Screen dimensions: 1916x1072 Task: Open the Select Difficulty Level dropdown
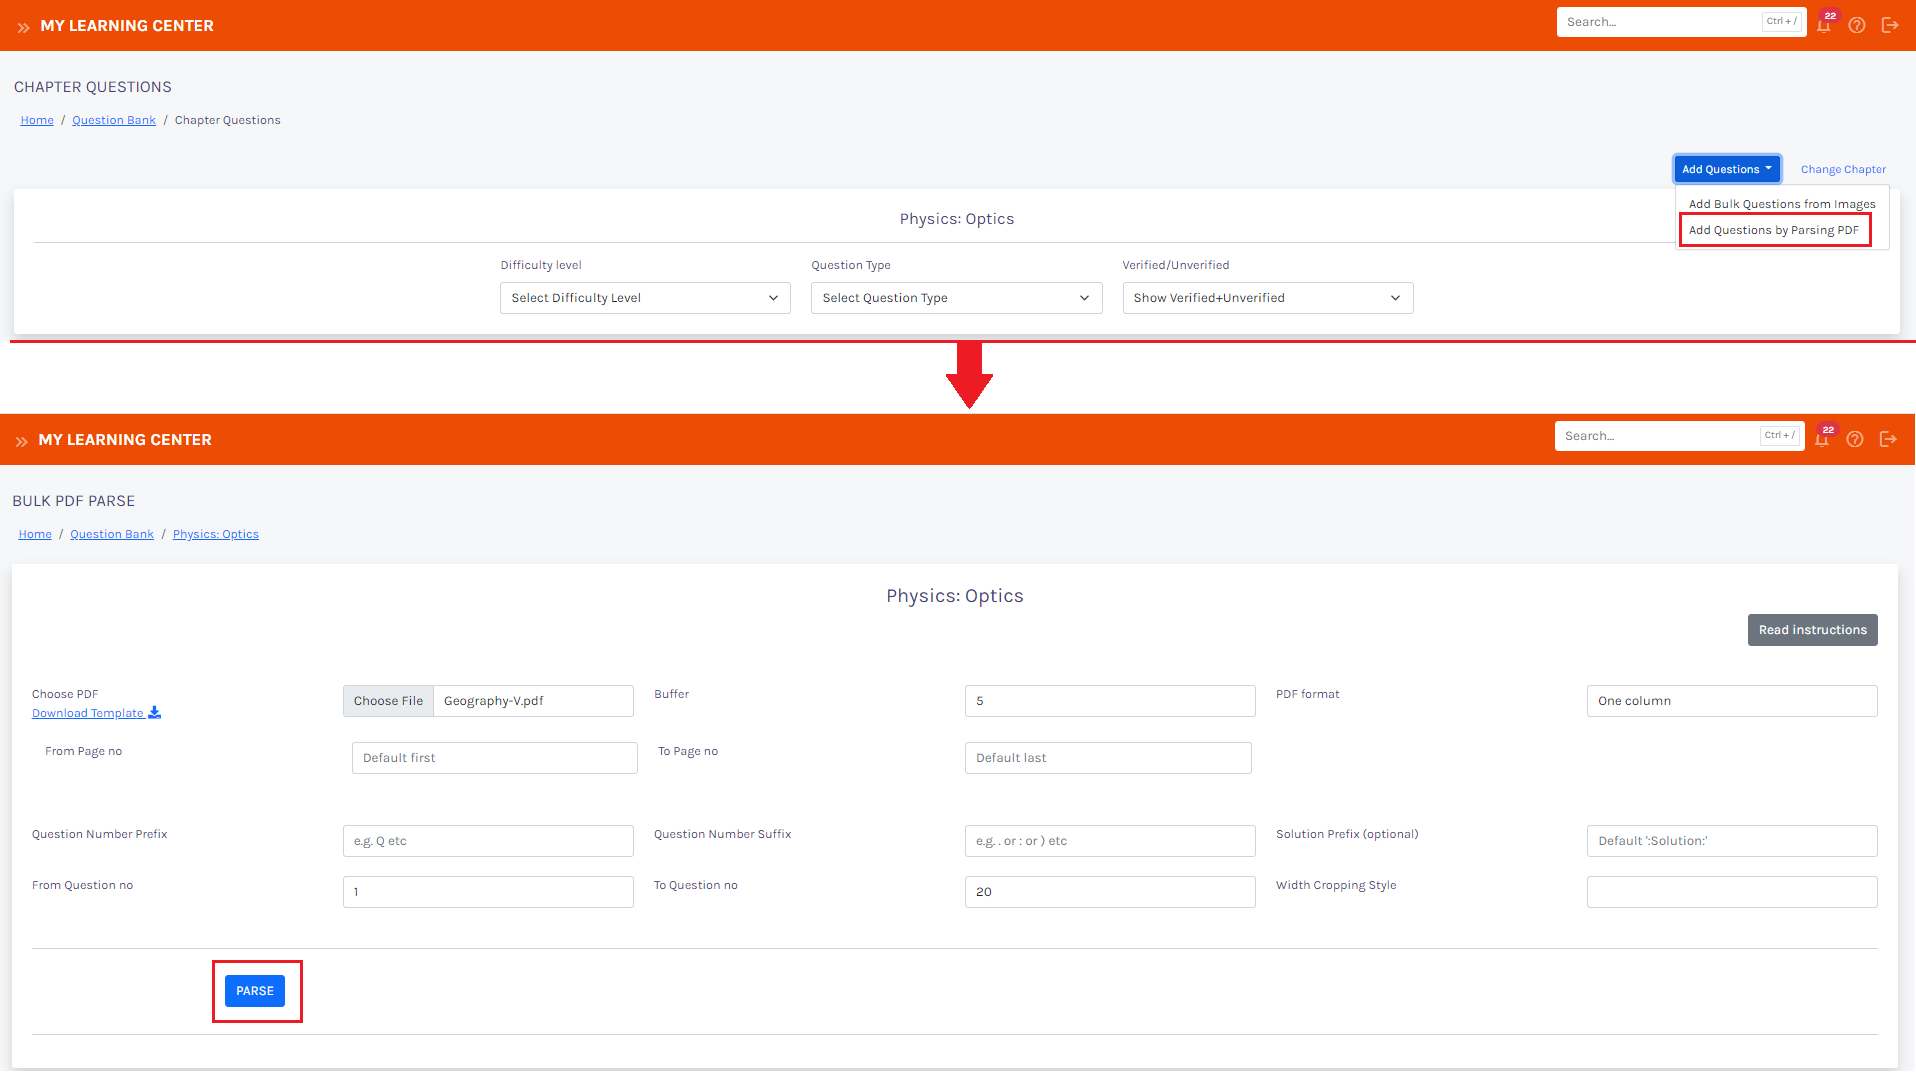pyautogui.click(x=645, y=298)
